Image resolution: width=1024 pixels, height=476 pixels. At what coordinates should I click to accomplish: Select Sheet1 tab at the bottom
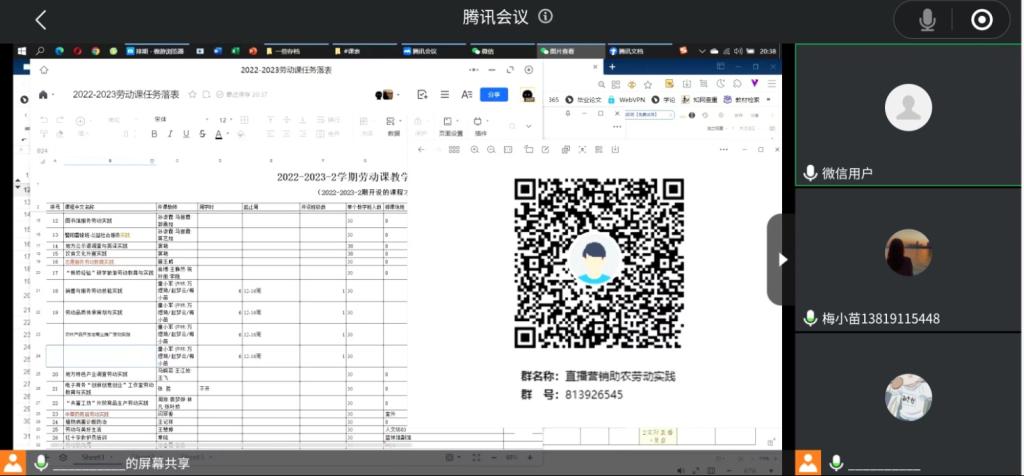[x=91, y=458]
